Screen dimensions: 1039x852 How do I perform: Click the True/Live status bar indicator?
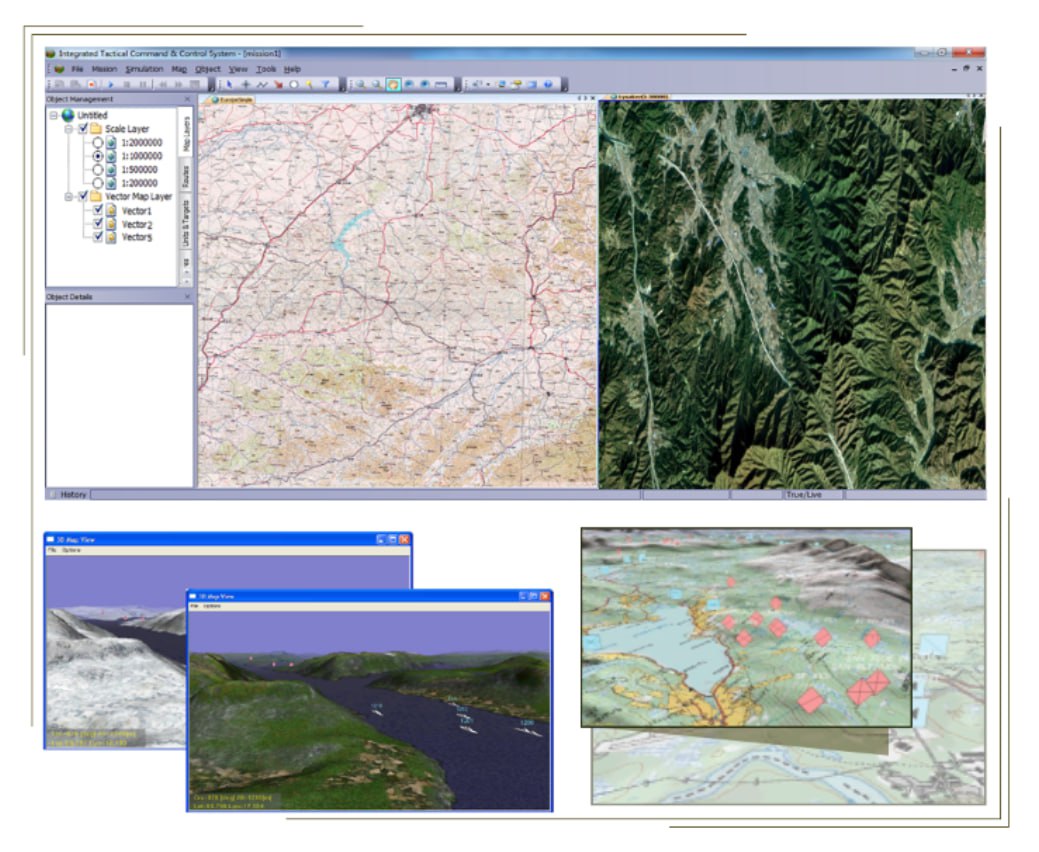coord(804,495)
